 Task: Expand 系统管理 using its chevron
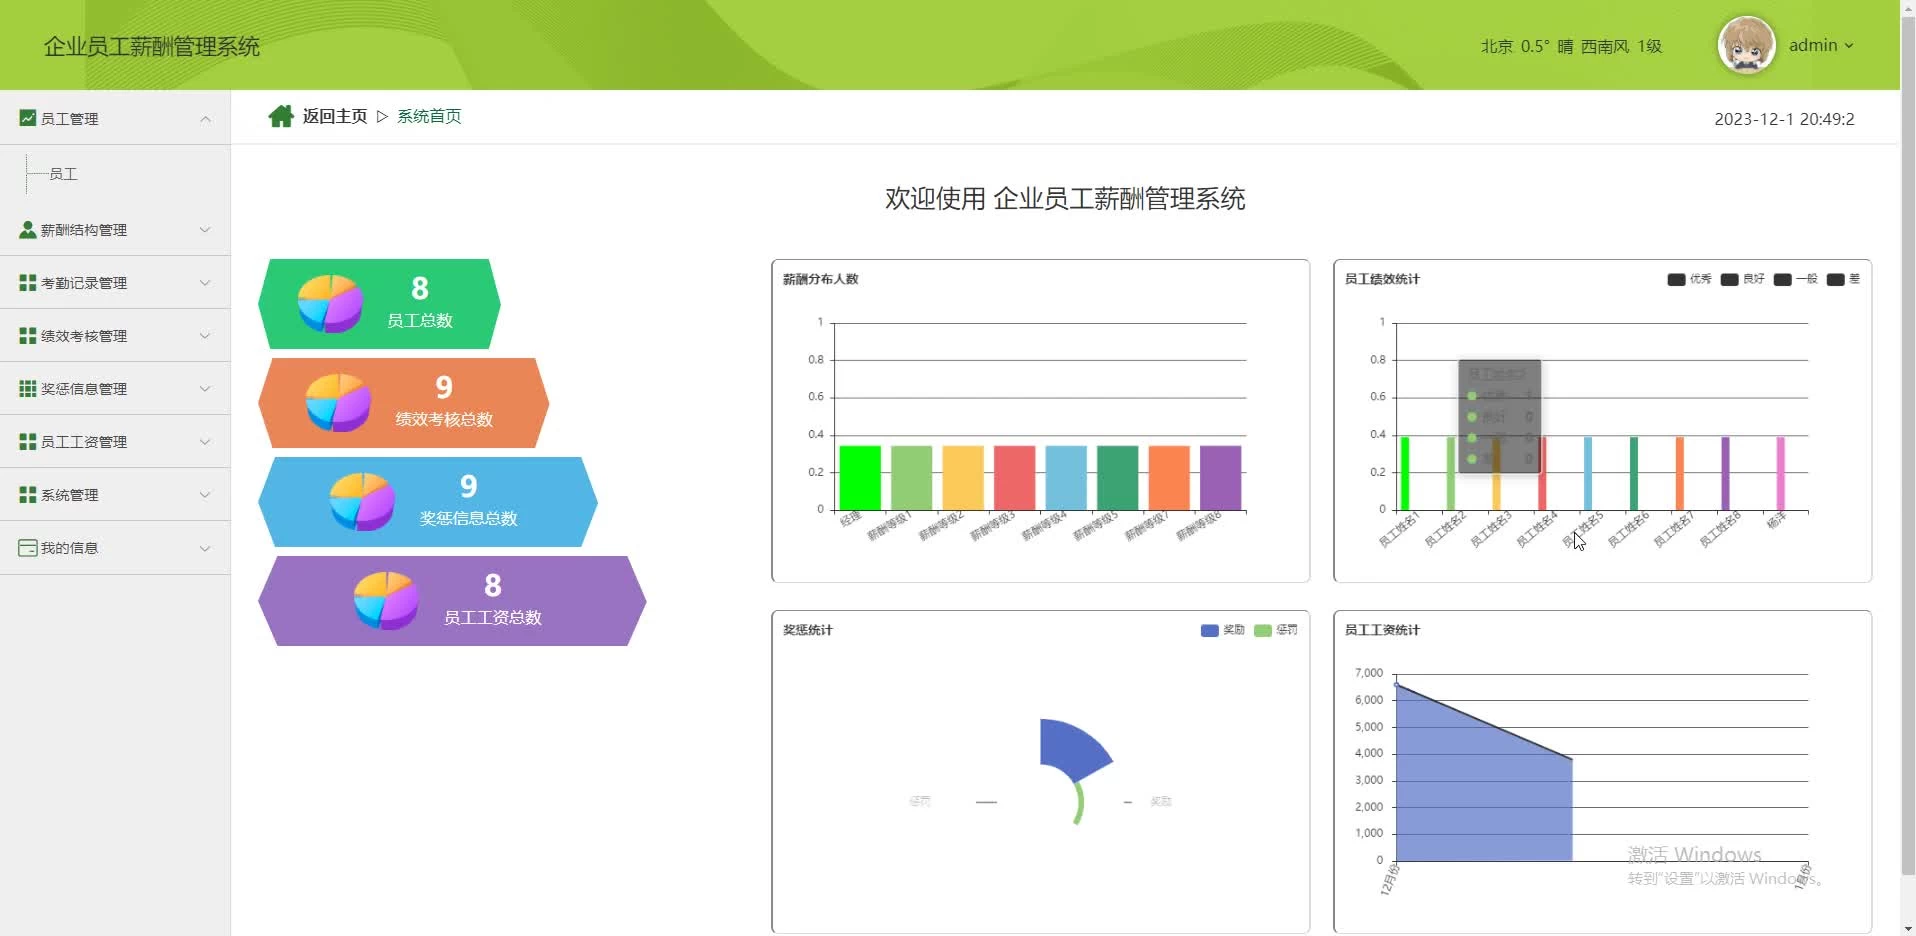pos(205,495)
